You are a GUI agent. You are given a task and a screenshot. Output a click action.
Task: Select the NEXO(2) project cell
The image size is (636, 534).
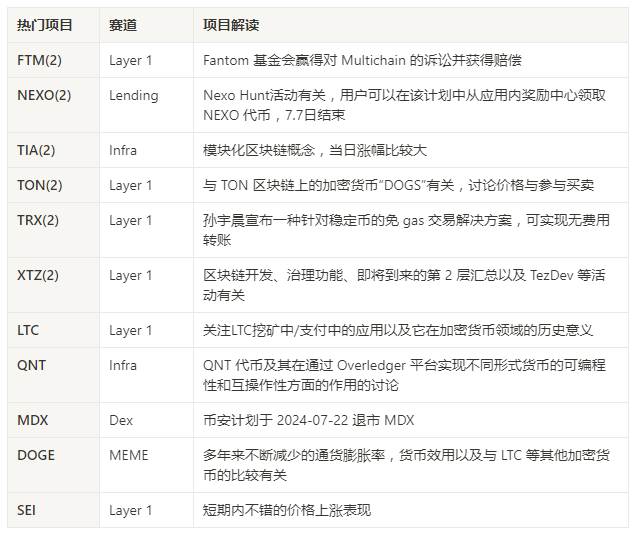pyautogui.click(x=44, y=95)
